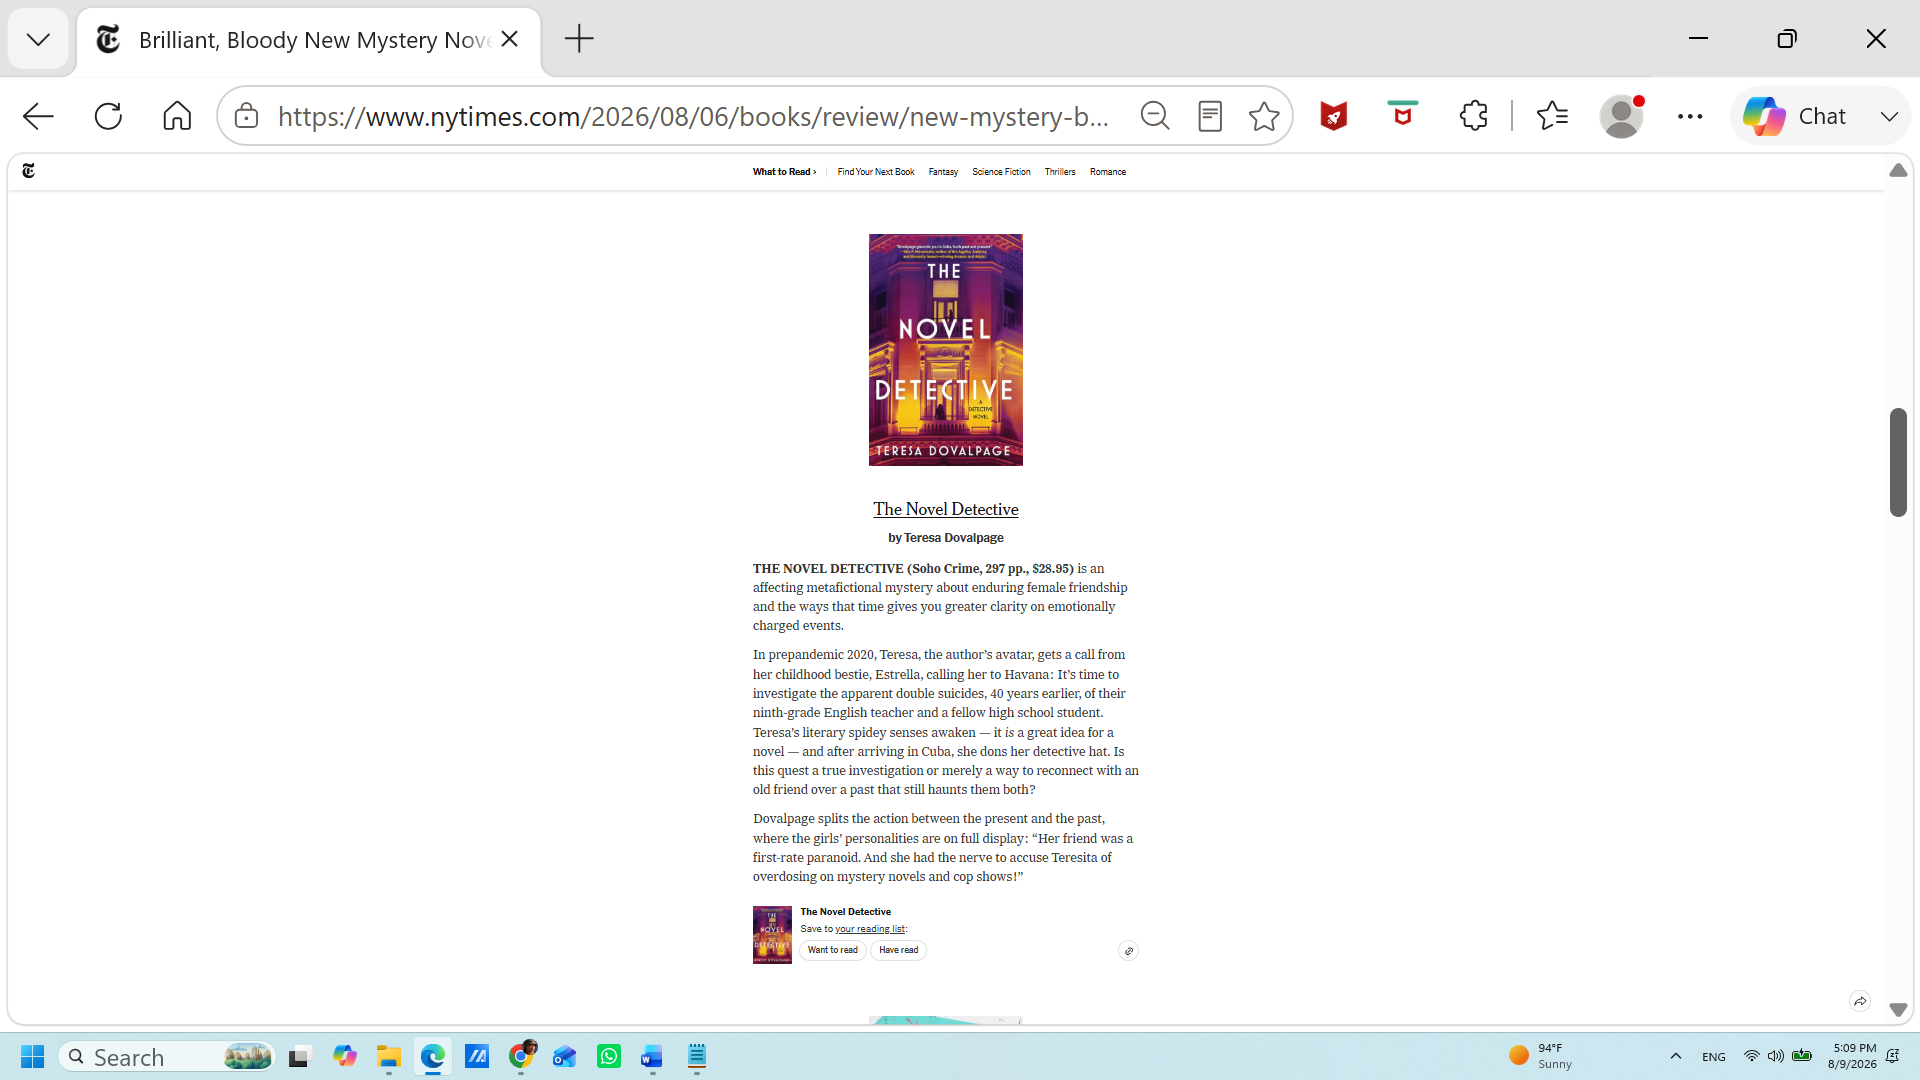Viewport: 1920px width, 1080px height.
Task: Open Settings and more ellipsis menu
Action: (1690, 116)
